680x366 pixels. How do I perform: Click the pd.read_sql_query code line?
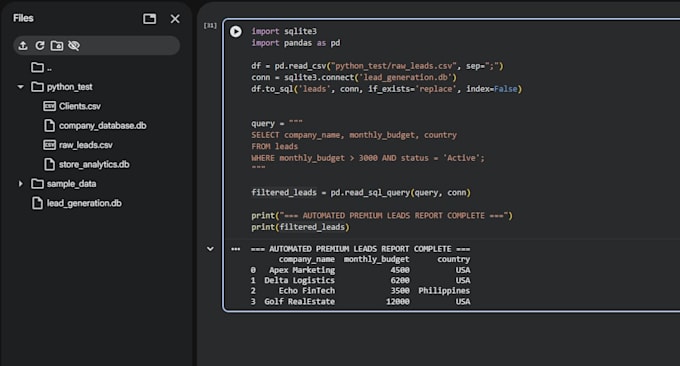[x=361, y=193]
